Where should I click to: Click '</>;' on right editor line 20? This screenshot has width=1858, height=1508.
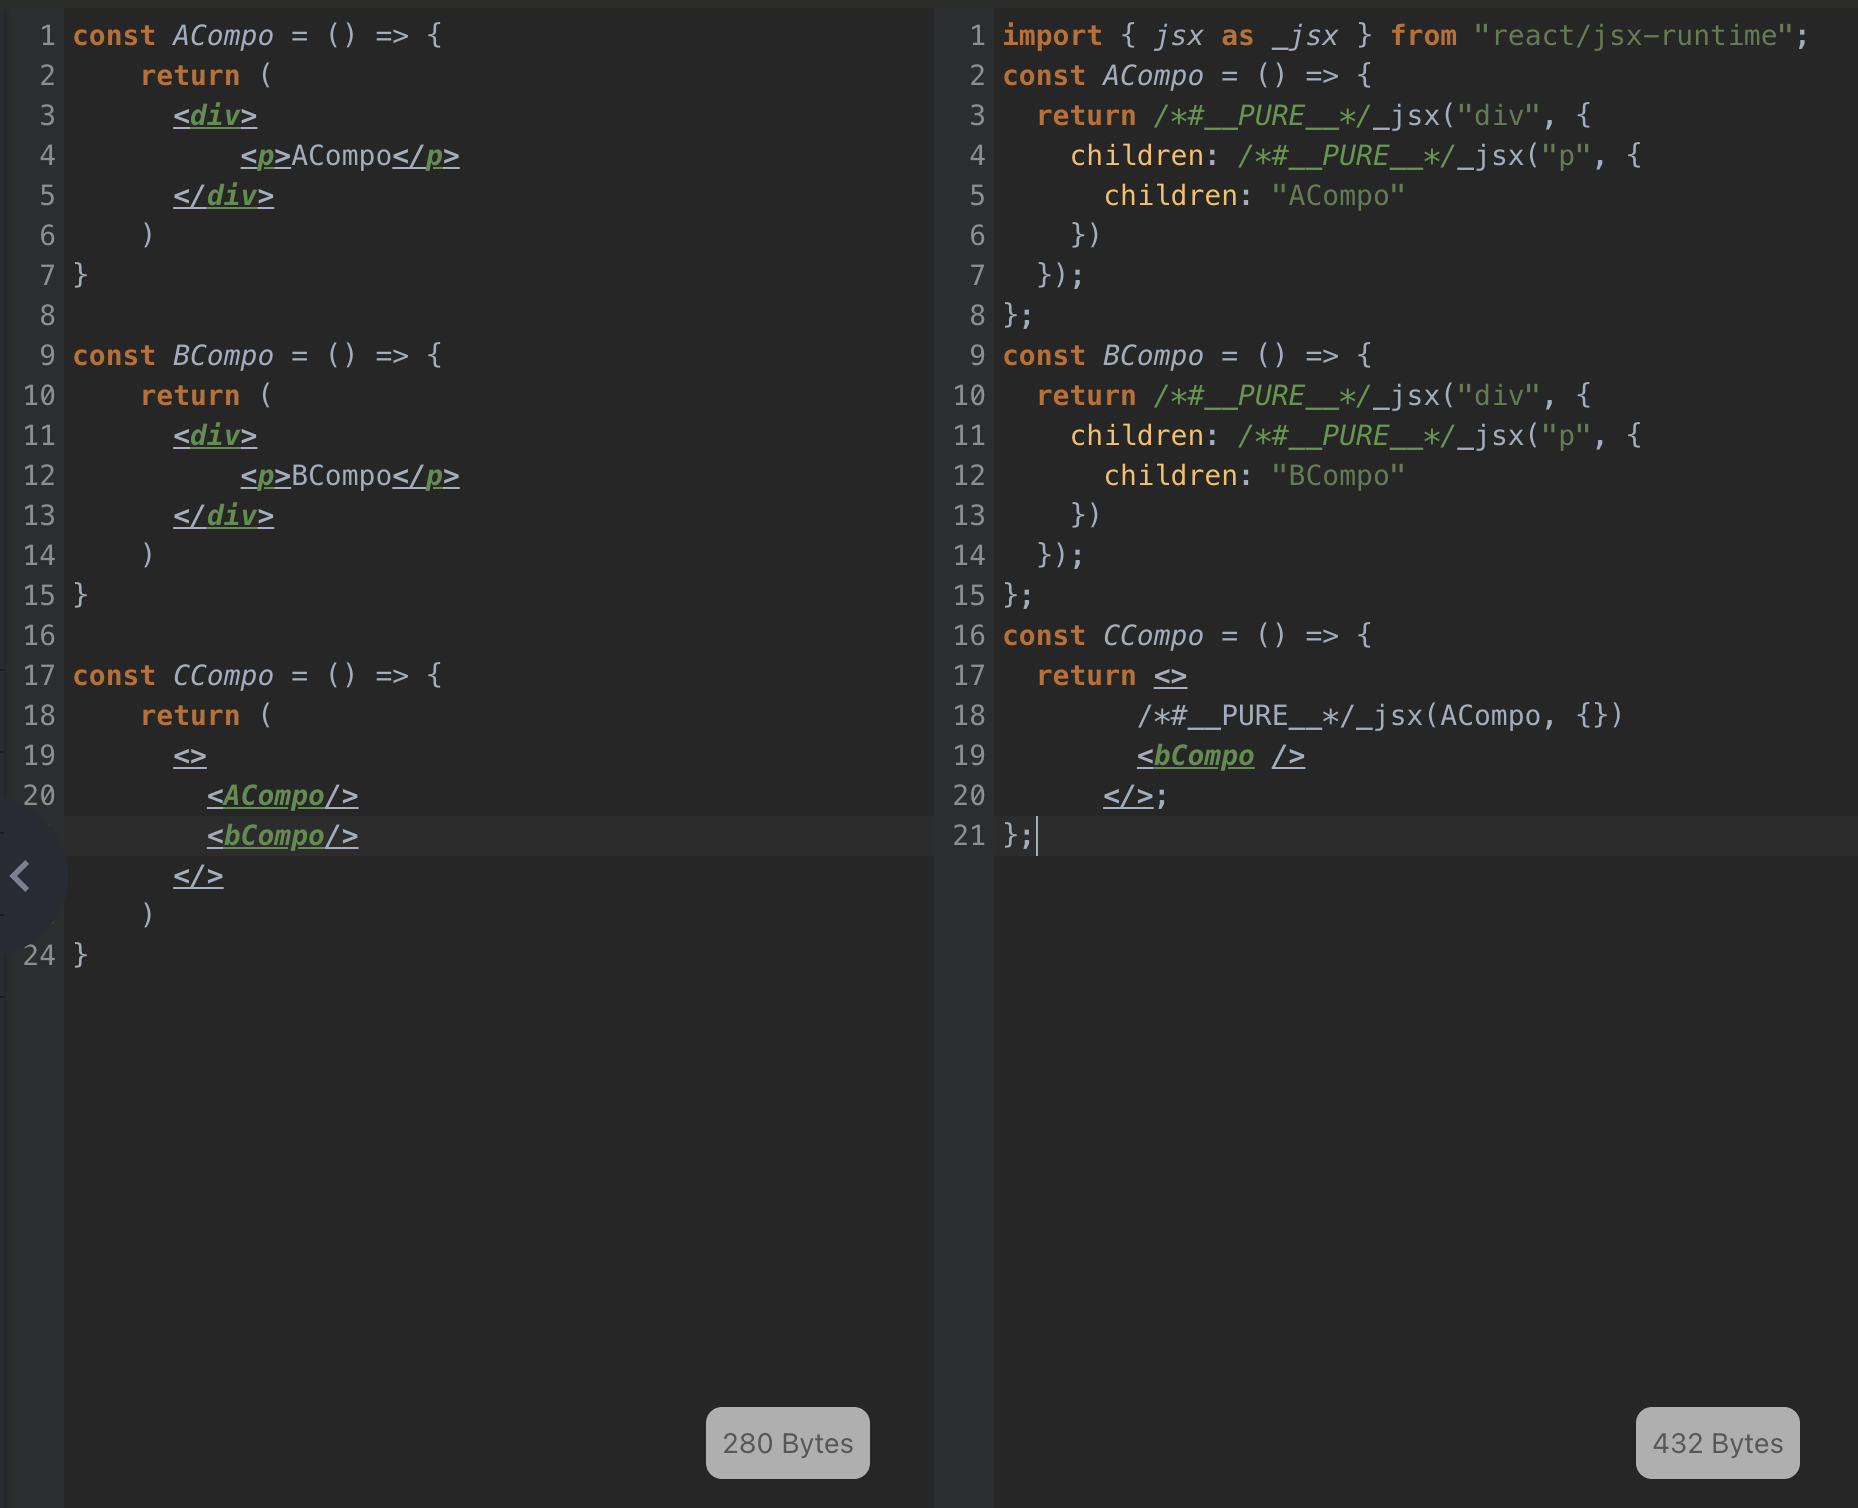point(1136,796)
